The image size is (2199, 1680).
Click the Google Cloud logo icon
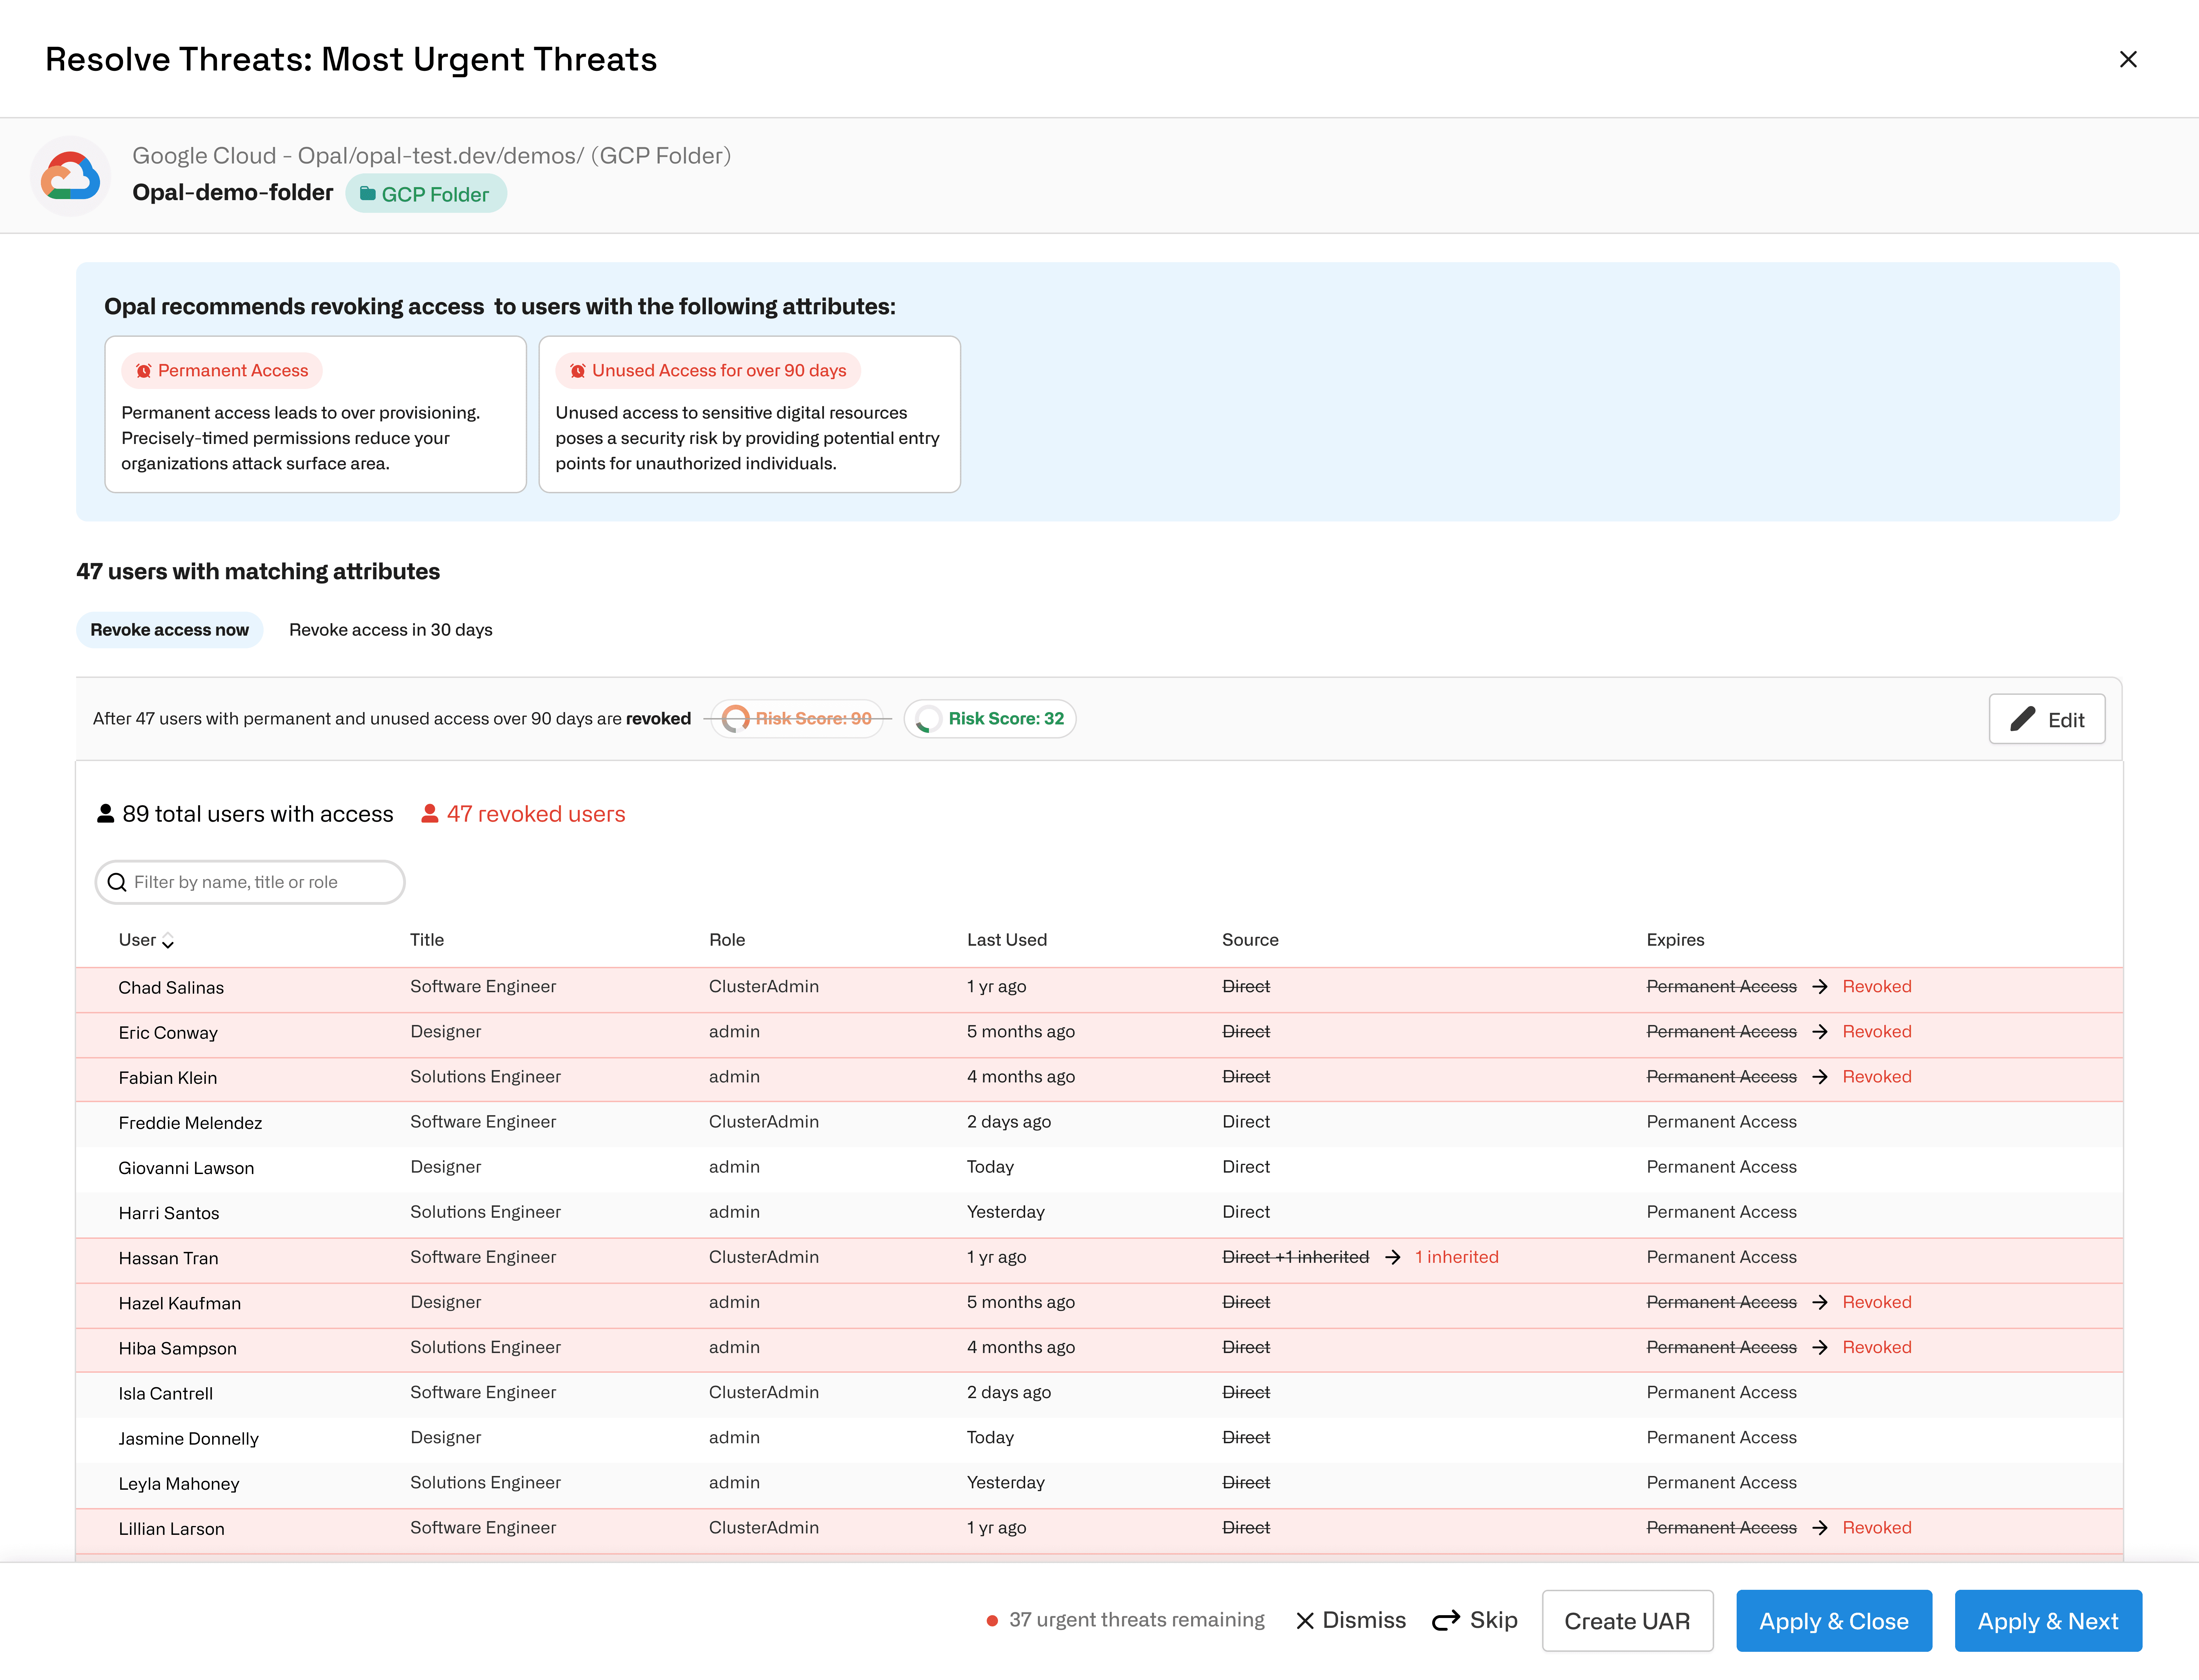click(x=70, y=177)
